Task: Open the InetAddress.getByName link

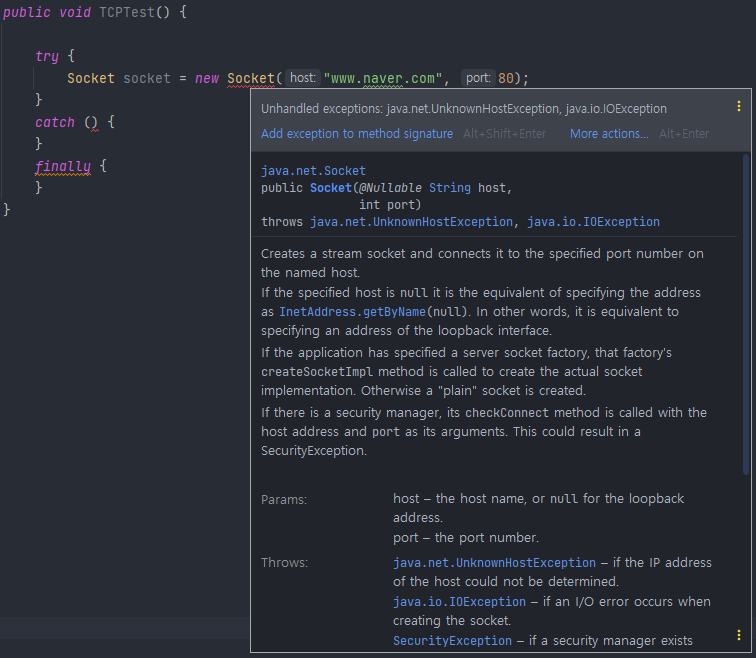Action: [352, 312]
